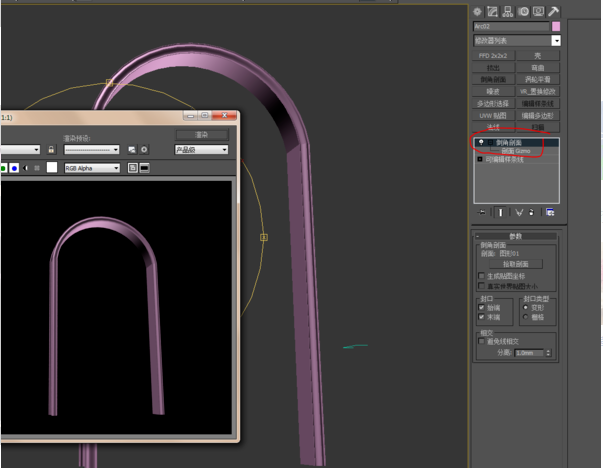Toggle the monochrome display icon
This screenshot has width=603, height=468.
tap(37, 168)
